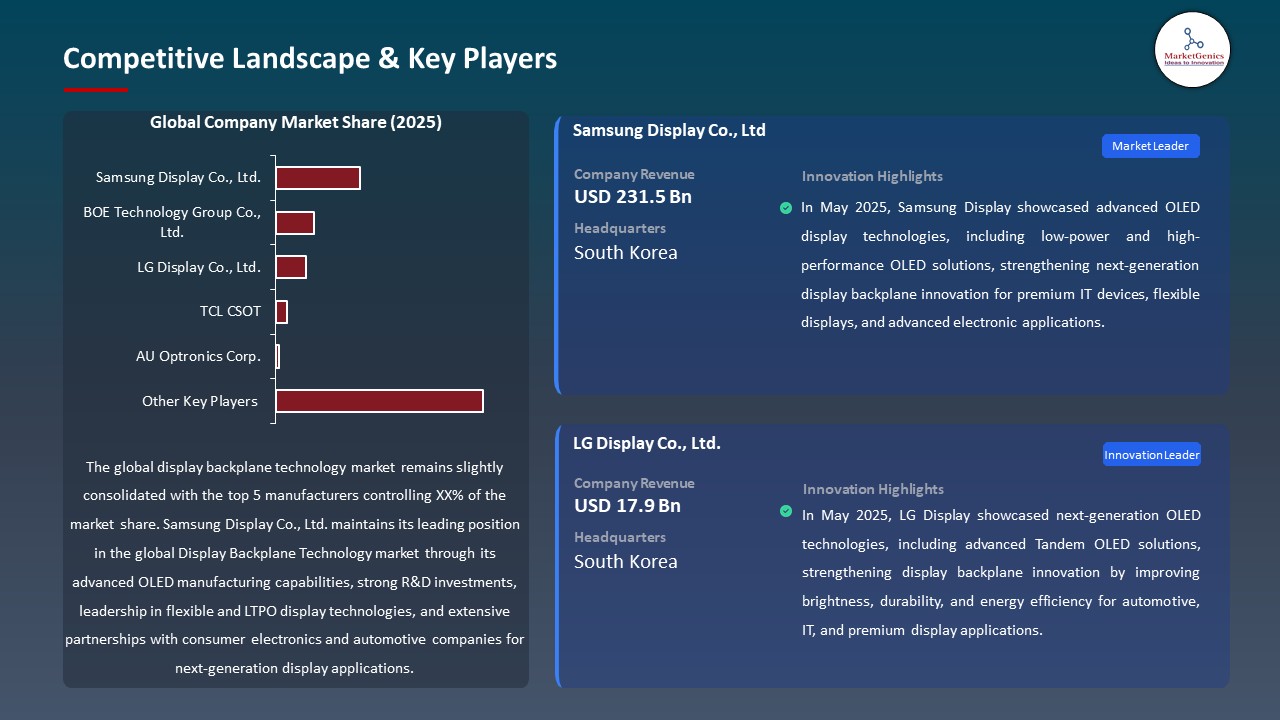Click the USD 17.9 Bn revenue value
Image resolution: width=1280 pixels, height=720 pixels.
(627, 506)
